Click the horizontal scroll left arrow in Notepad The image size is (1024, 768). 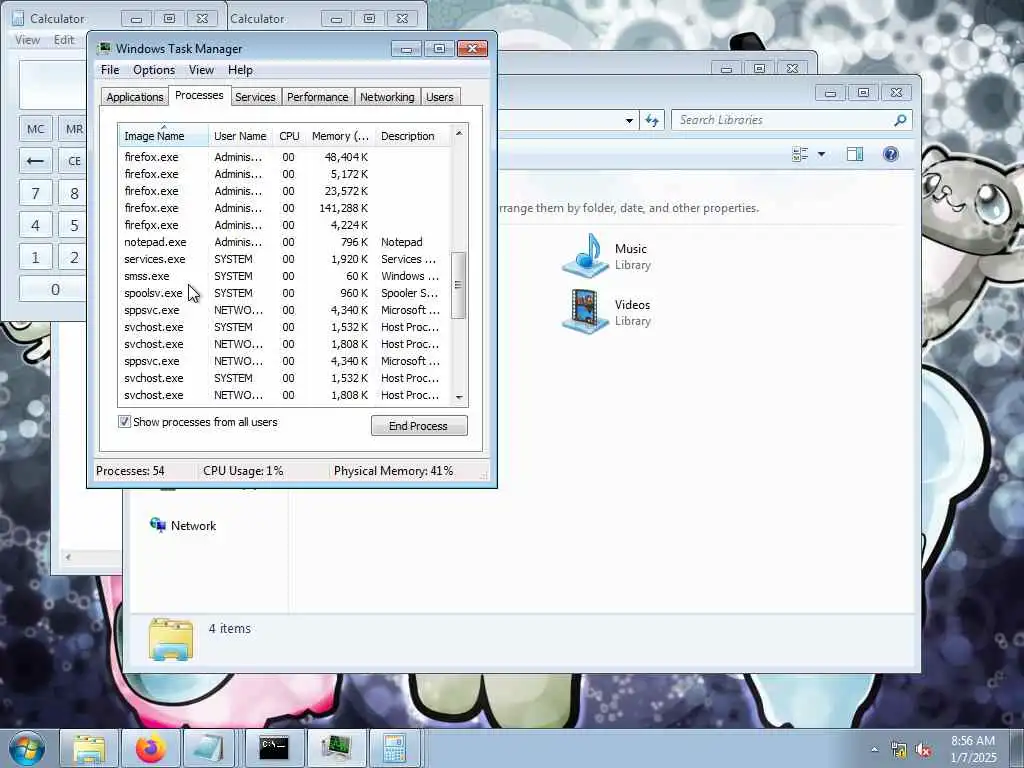68,557
